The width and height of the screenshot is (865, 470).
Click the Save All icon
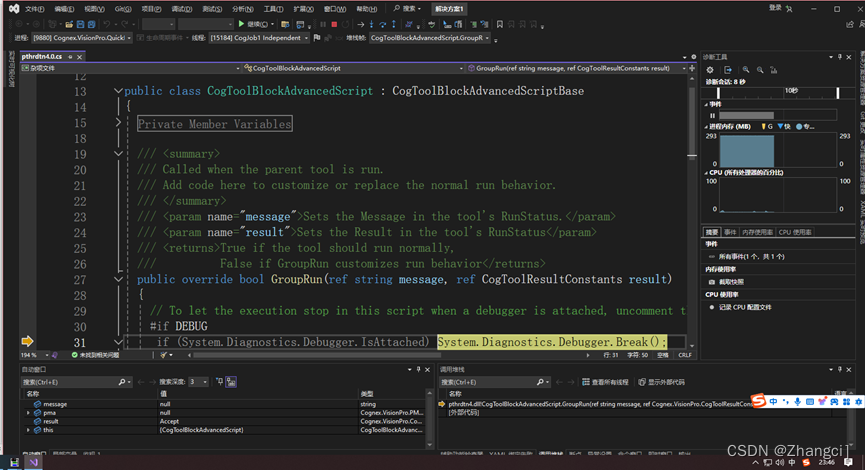[x=92, y=24]
